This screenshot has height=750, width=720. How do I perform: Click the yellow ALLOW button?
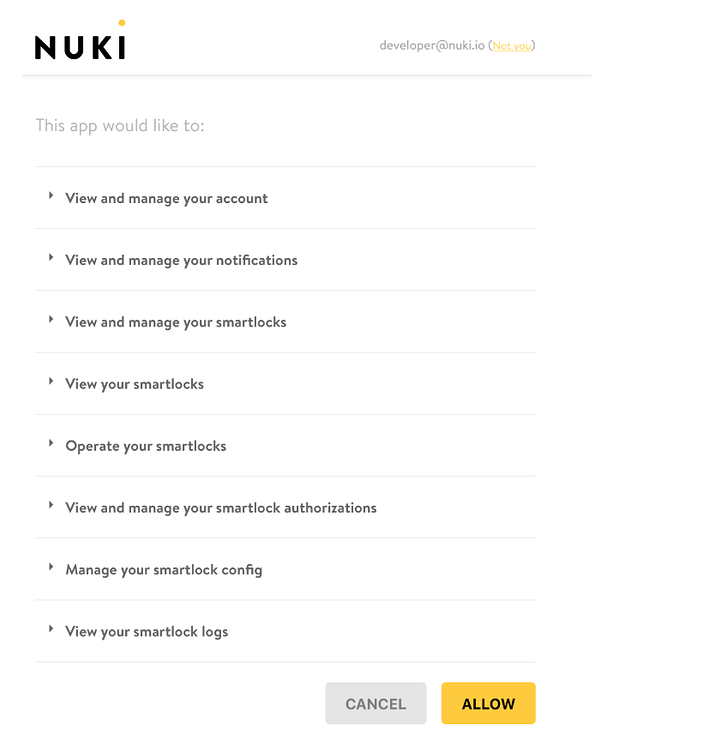coord(488,703)
